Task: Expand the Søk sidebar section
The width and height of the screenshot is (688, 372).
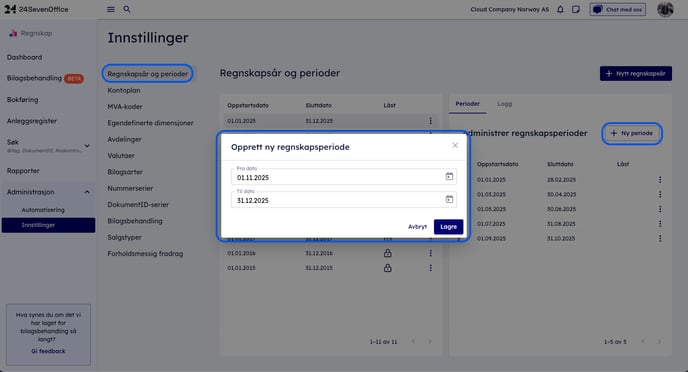Action: coord(87,146)
